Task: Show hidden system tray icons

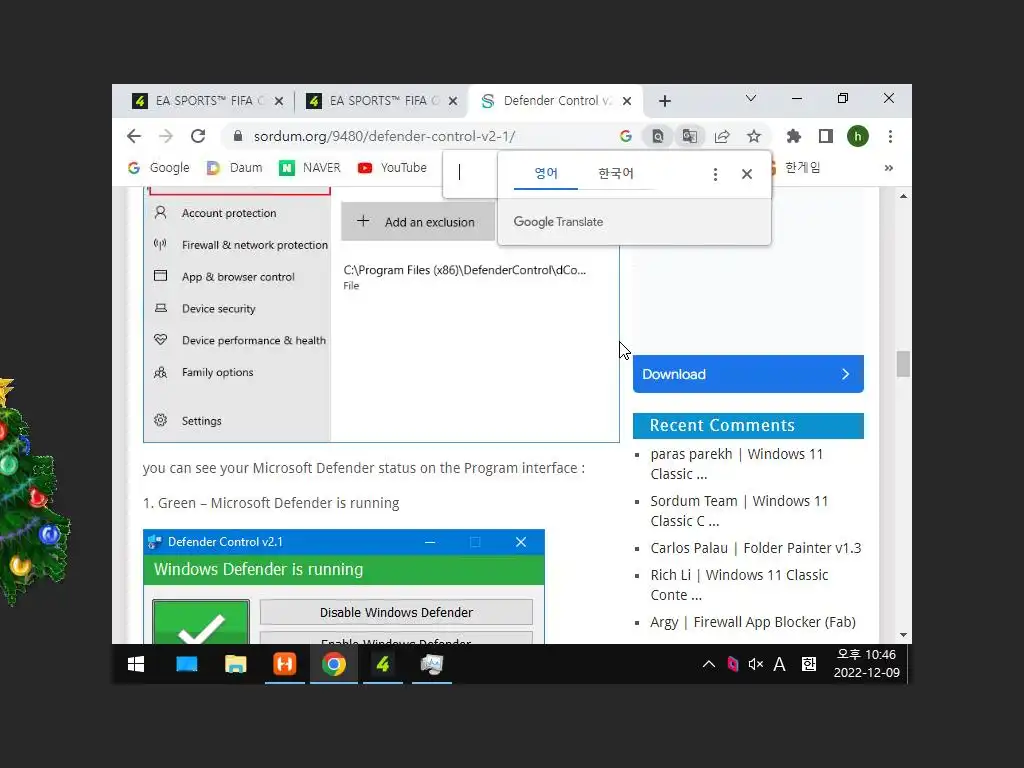Action: coord(709,664)
